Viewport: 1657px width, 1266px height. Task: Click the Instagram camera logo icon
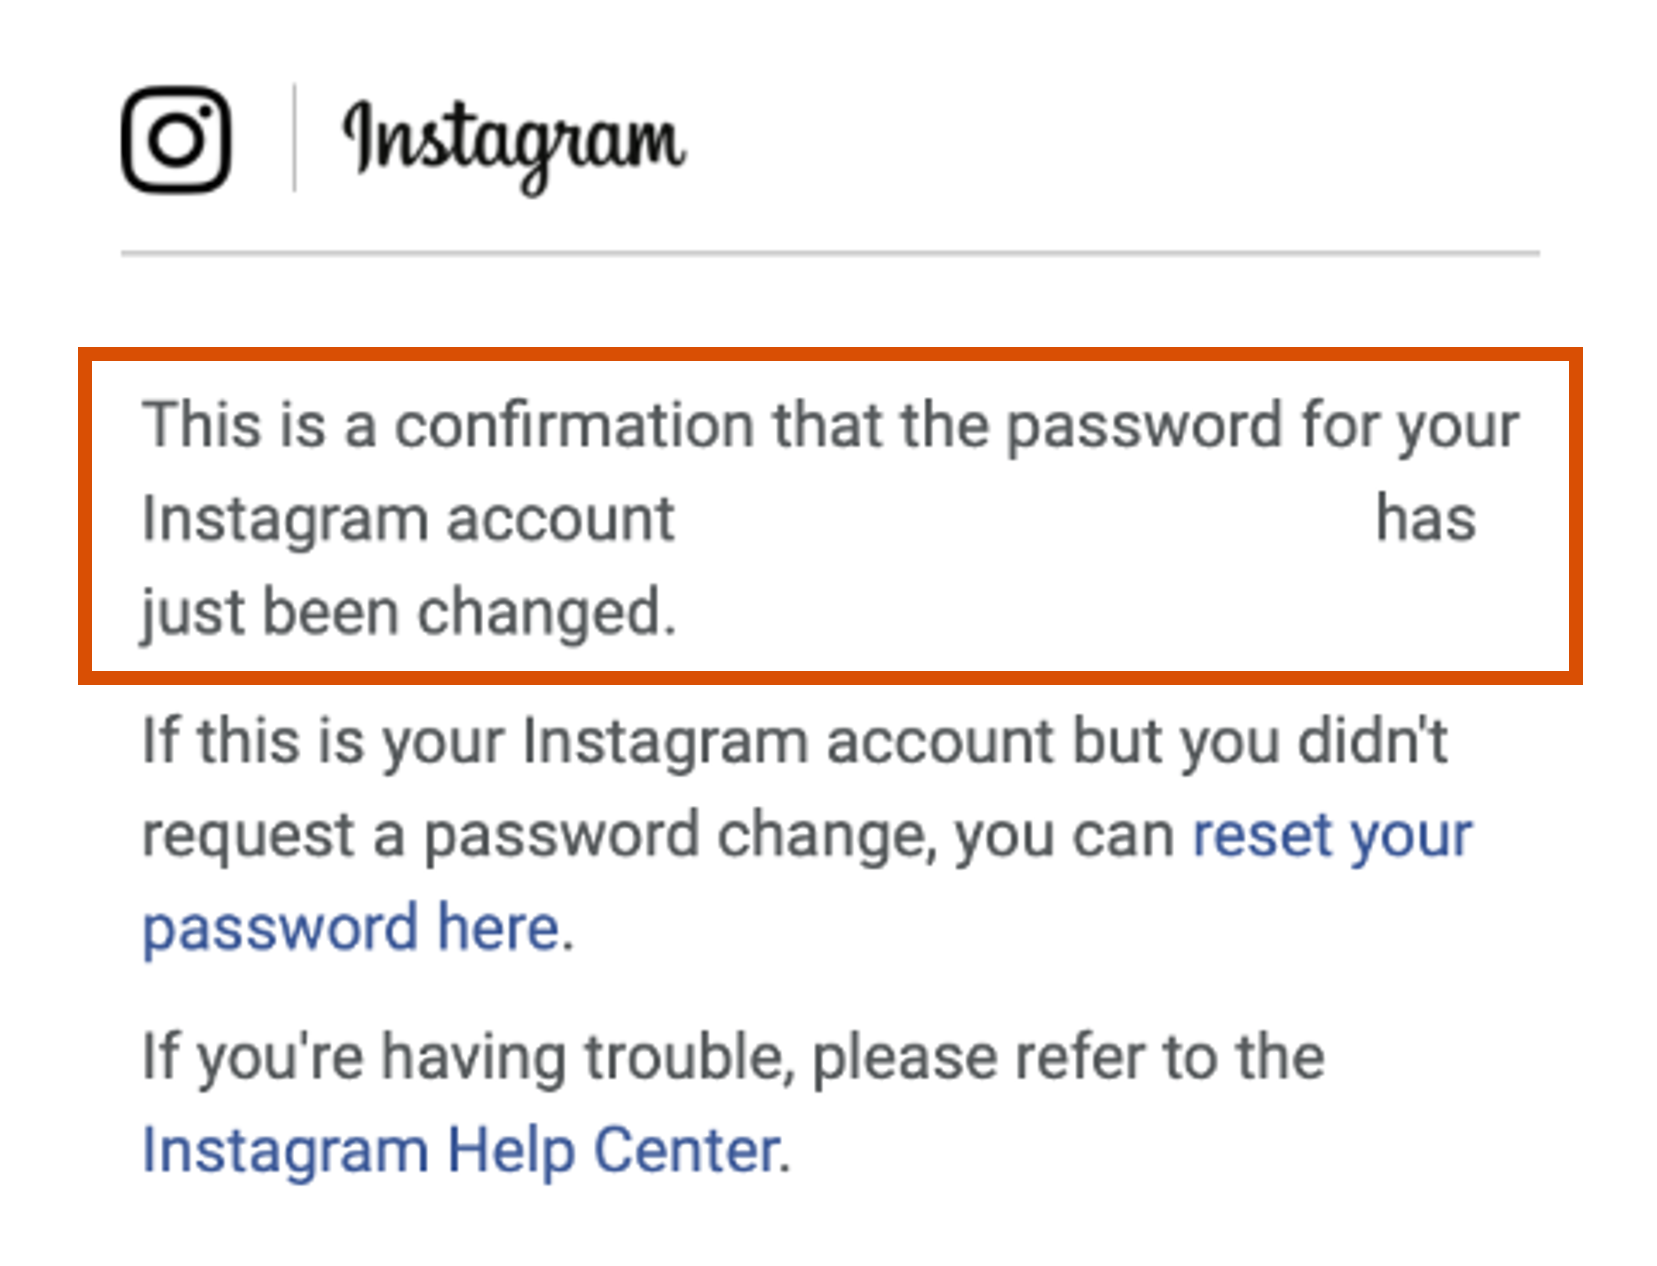click(x=176, y=139)
